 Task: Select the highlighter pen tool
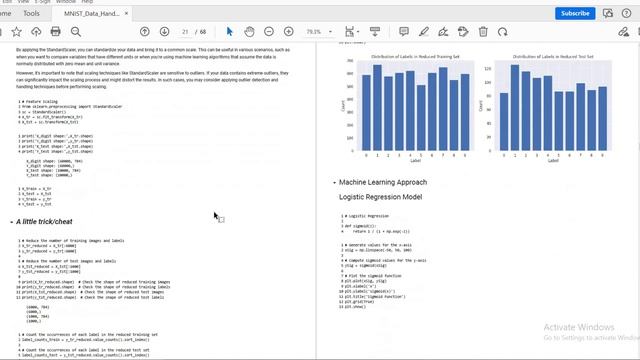click(x=424, y=31)
